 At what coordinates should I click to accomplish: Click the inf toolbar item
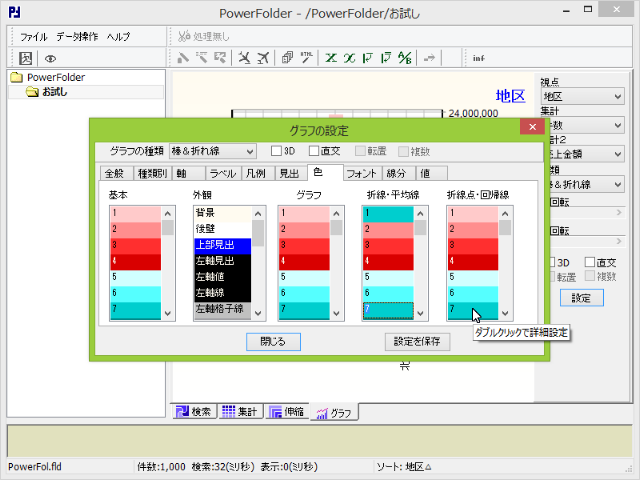tap(478, 58)
